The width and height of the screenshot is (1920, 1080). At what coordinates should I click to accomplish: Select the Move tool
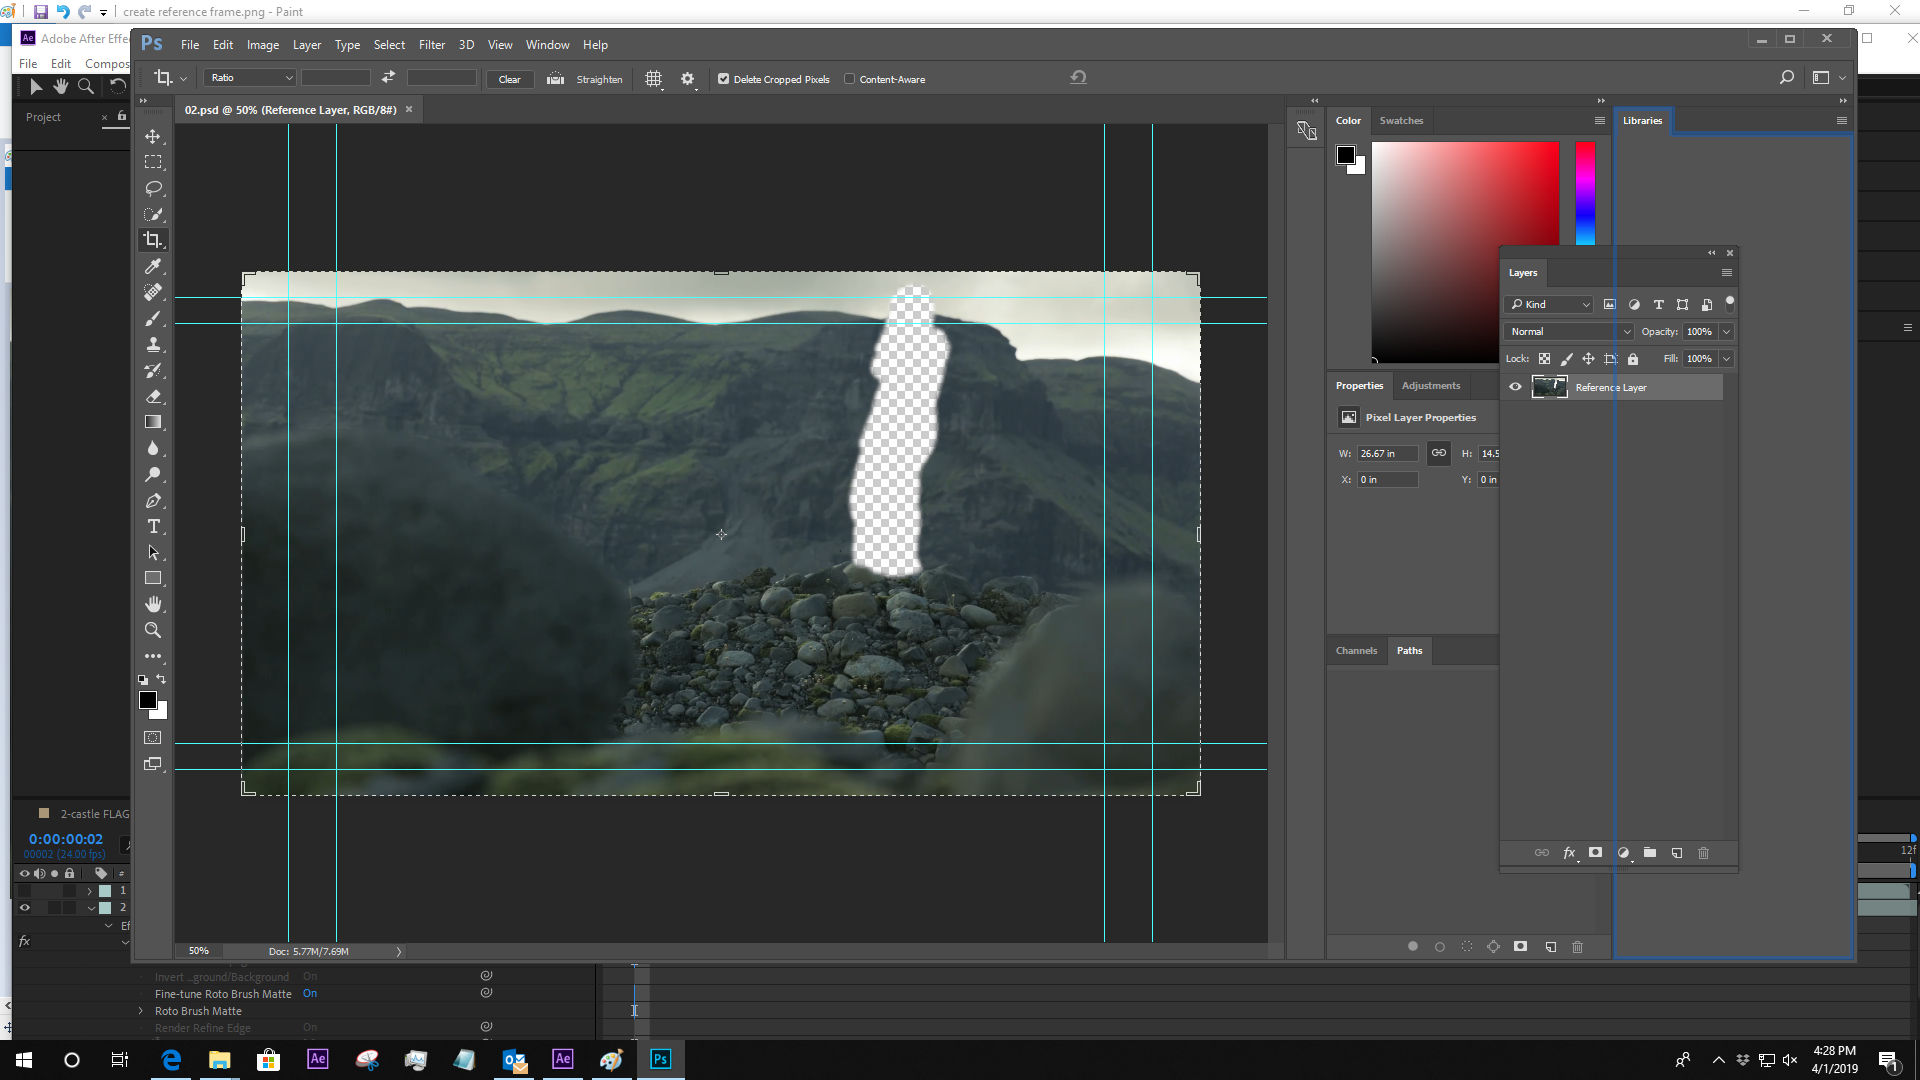pos(153,137)
